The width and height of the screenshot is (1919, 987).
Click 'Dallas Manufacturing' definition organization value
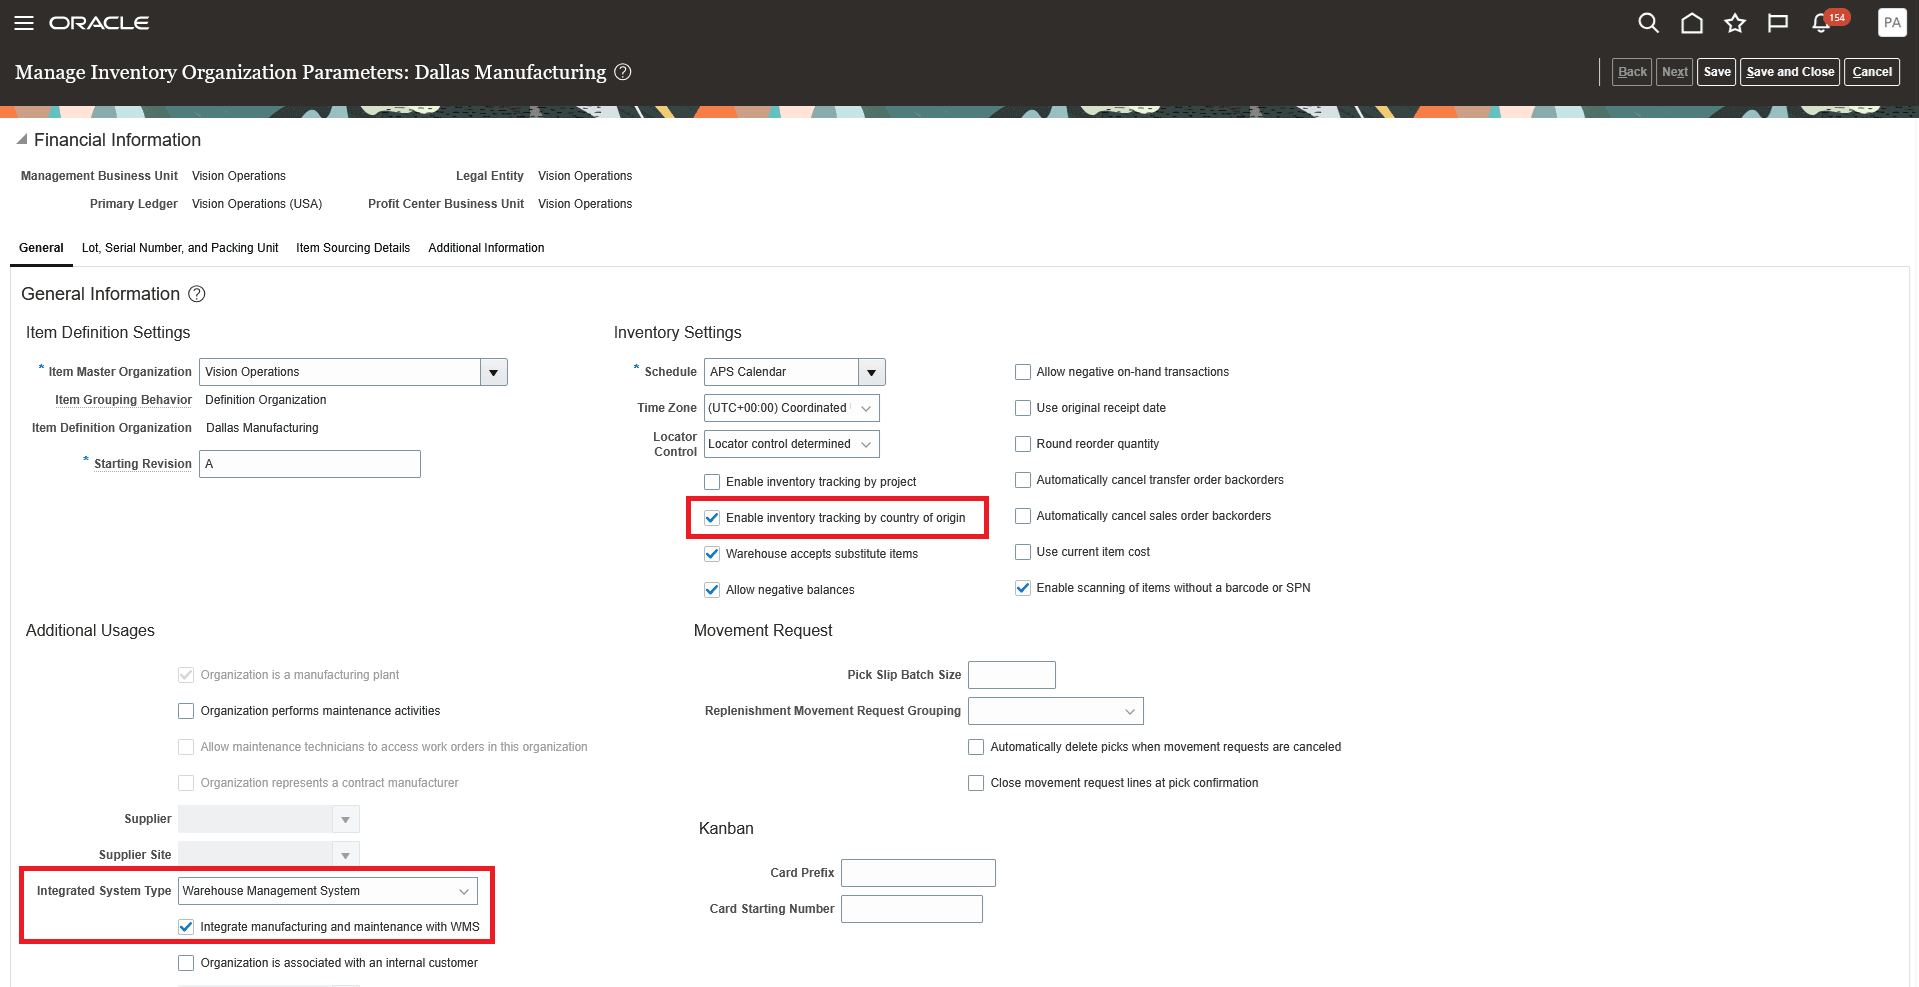[262, 428]
